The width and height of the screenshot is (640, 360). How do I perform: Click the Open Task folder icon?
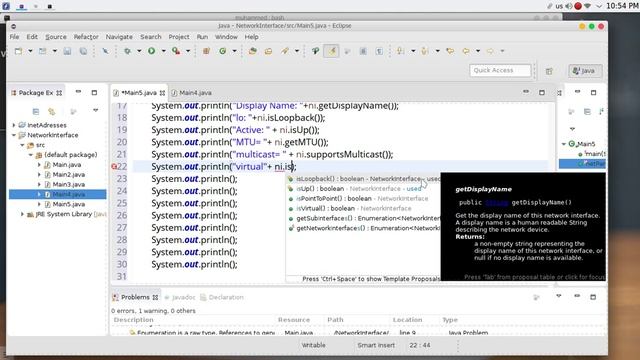tap(268, 51)
